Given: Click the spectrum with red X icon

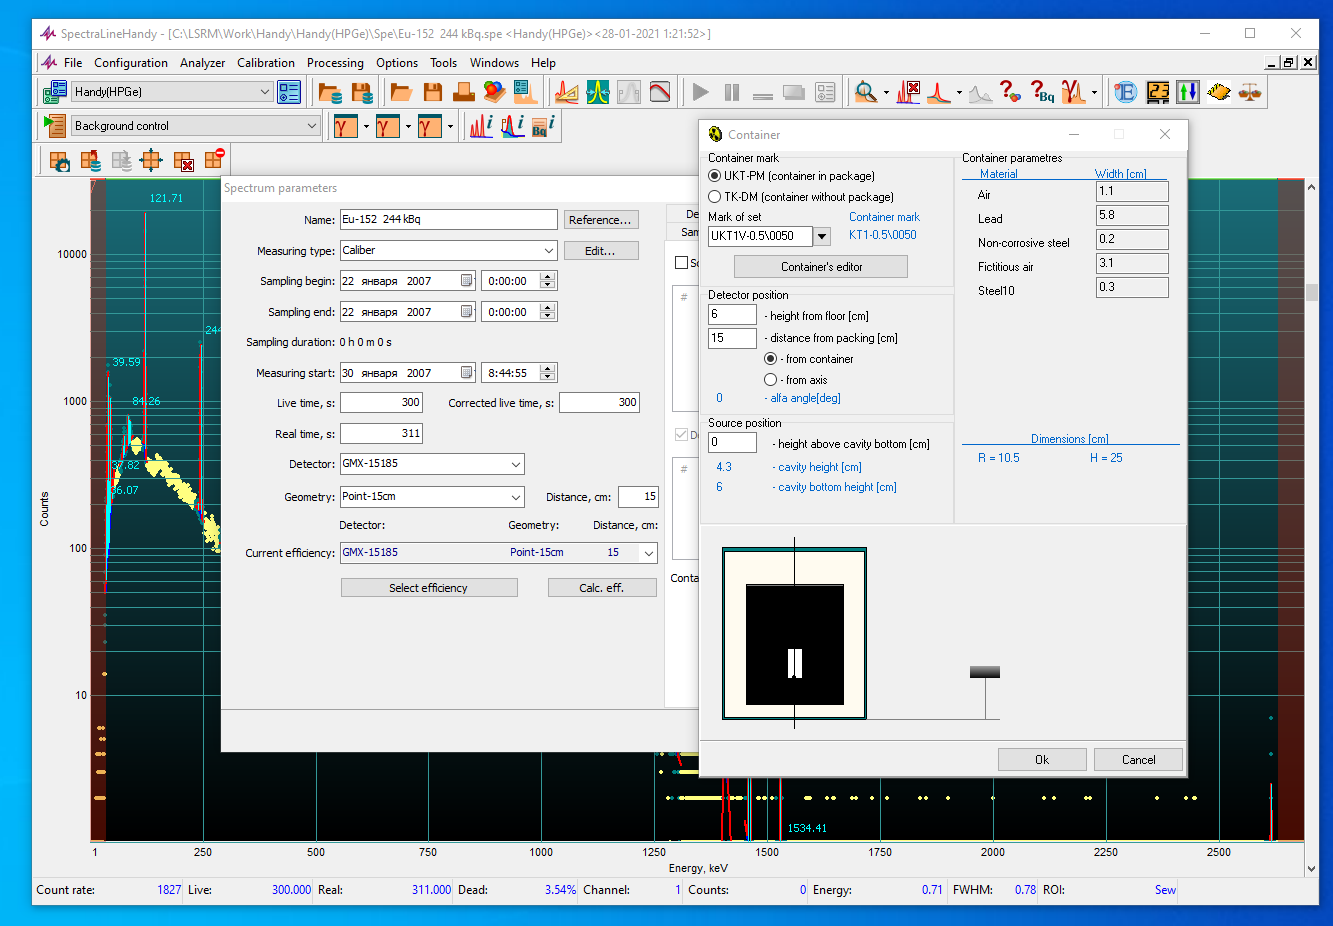Looking at the screenshot, I should pyautogui.click(x=908, y=92).
